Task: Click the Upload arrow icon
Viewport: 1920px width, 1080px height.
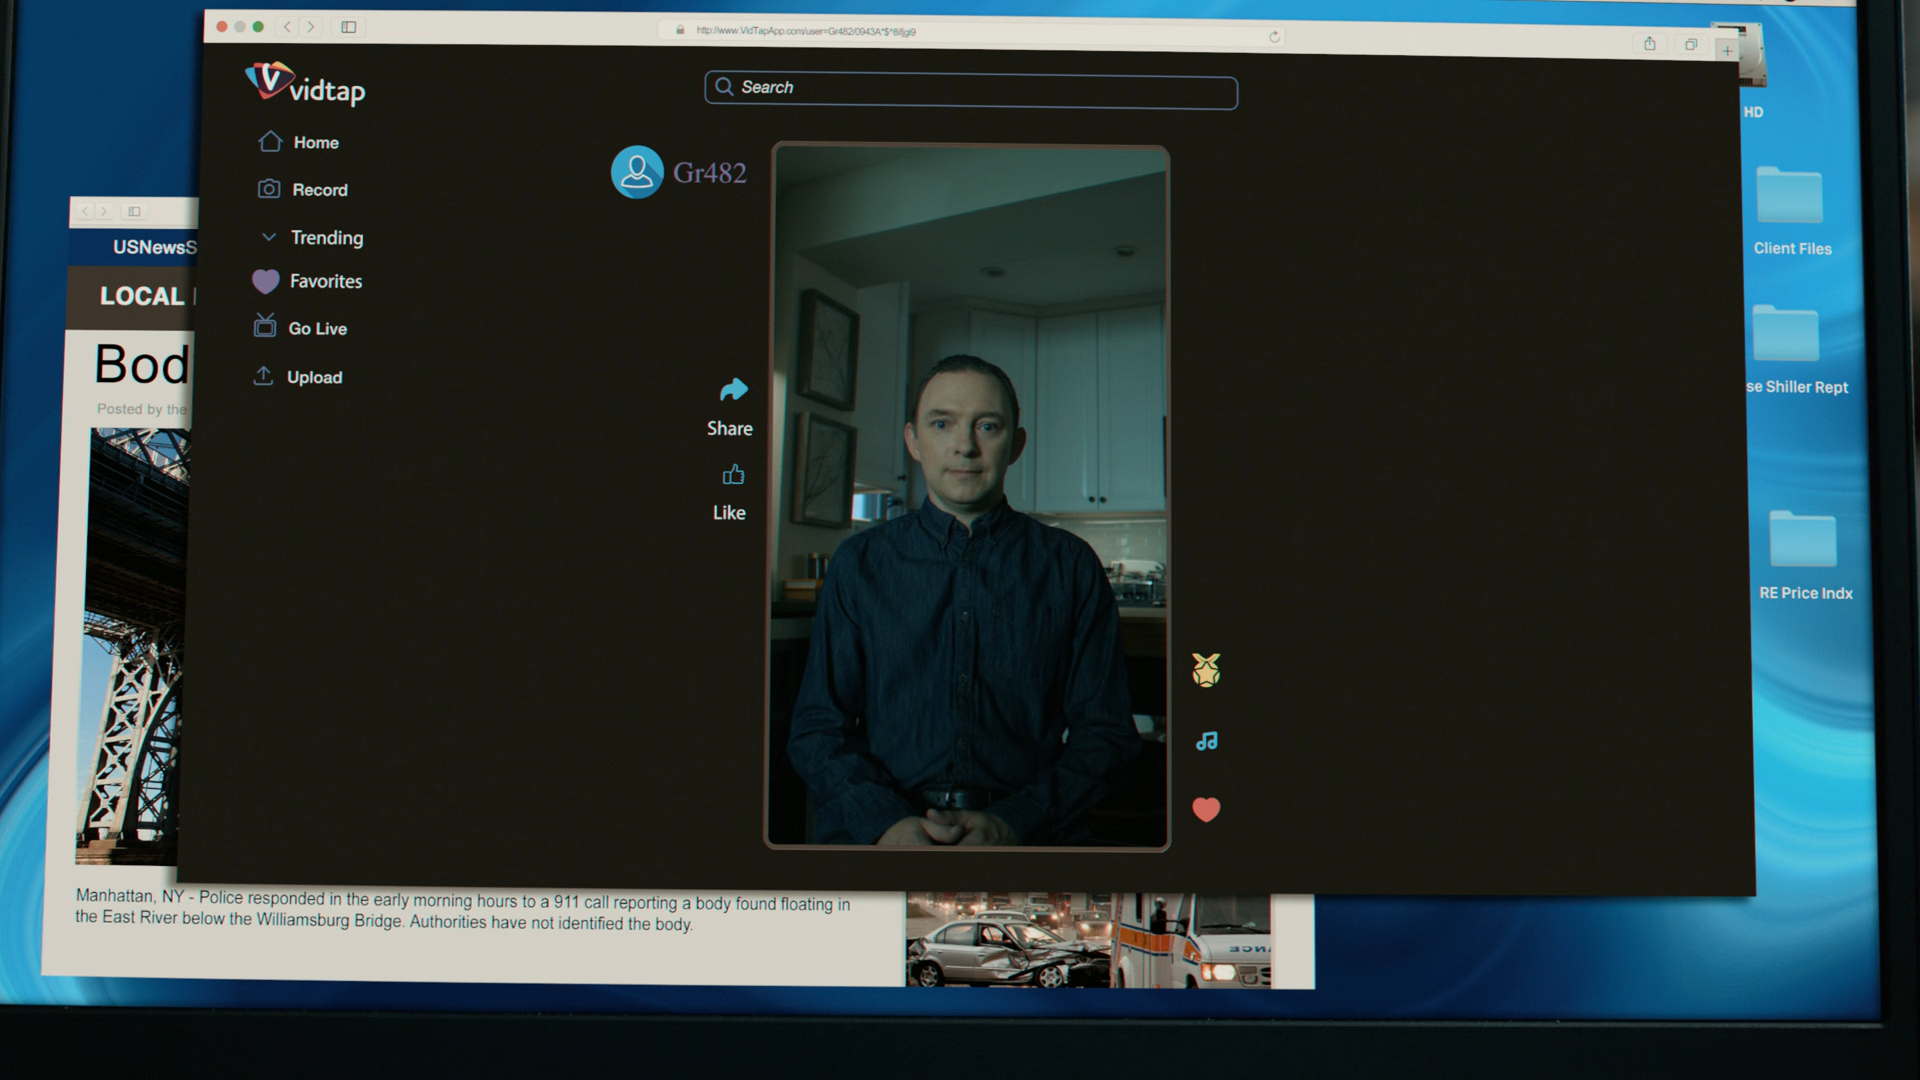Action: (x=263, y=376)
